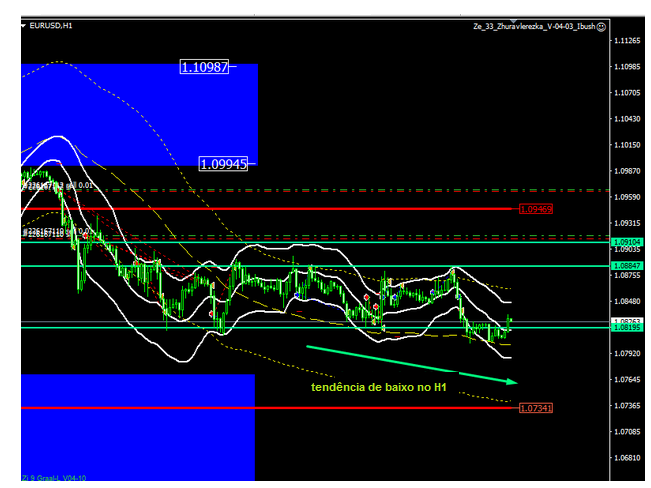
Task: Click the triangle icon beside EURUSD,H1
Action: tap(24, 26)
